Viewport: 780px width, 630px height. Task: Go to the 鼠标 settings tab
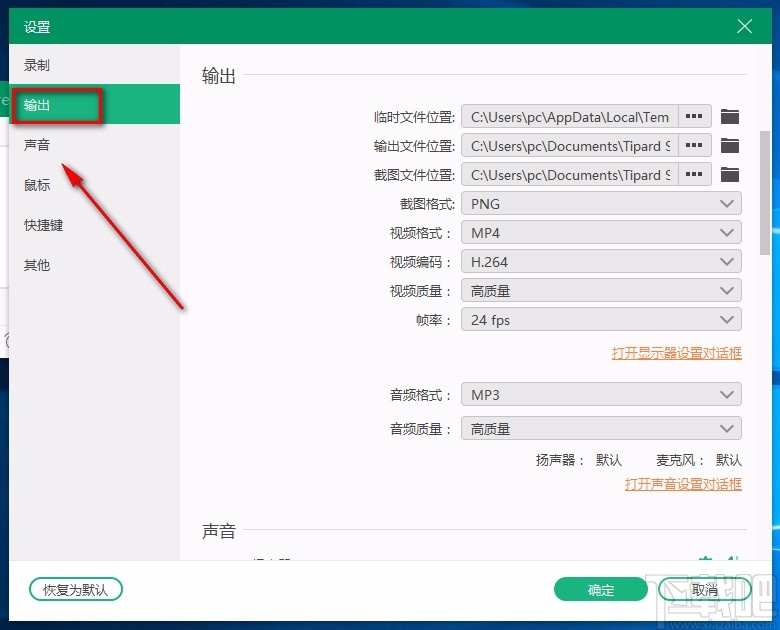(95, 185)
